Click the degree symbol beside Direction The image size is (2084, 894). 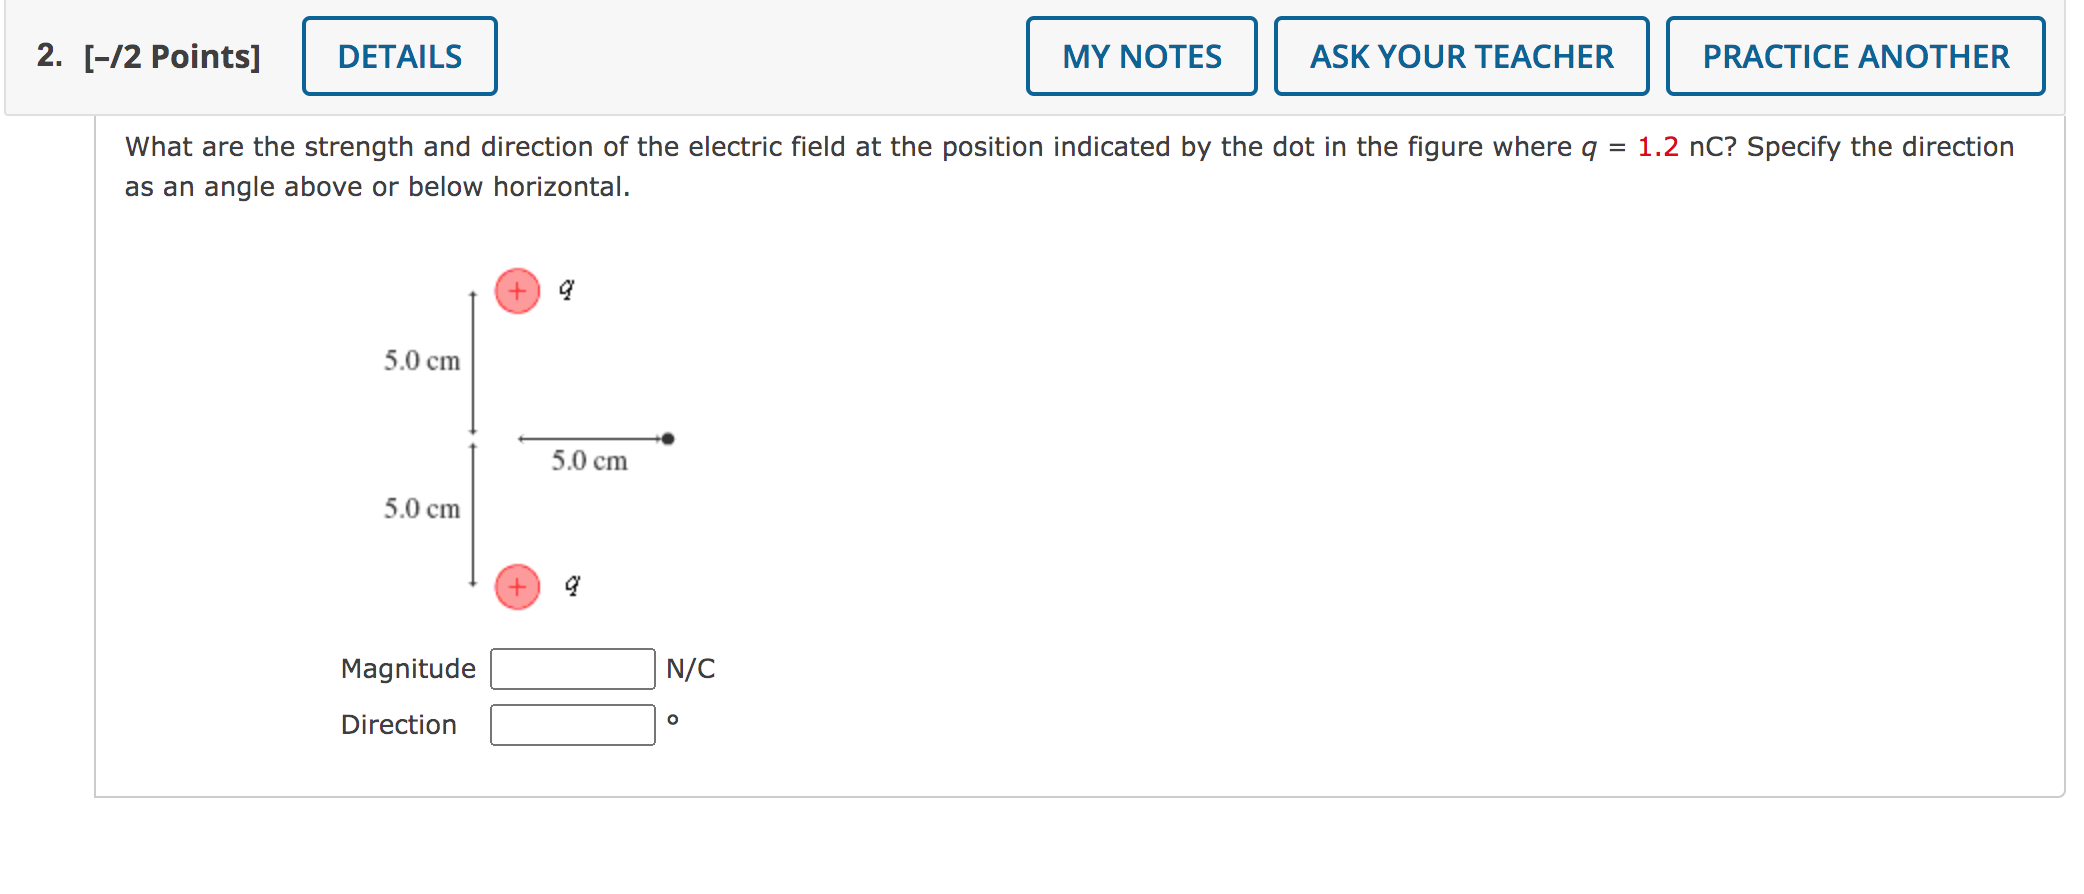tap(672, 719)
